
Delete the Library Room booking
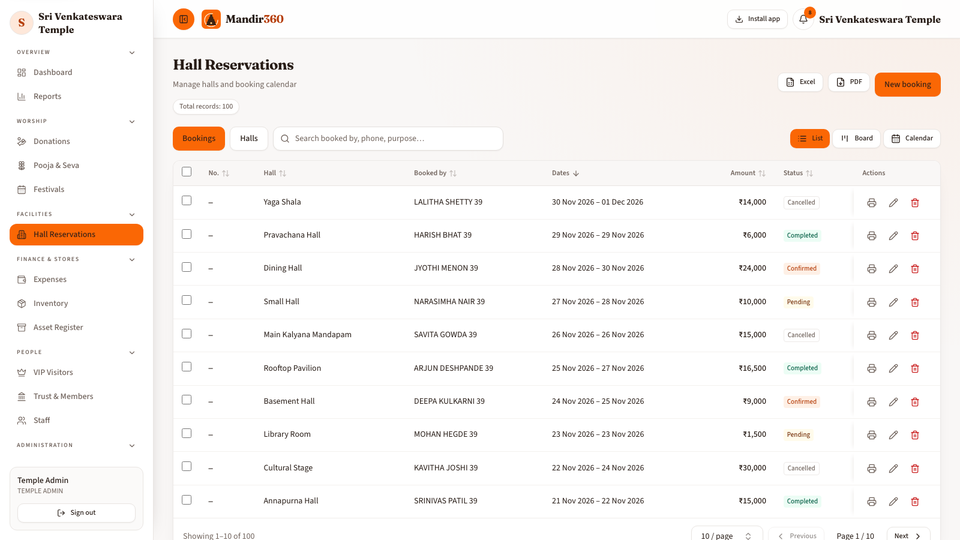click(x=915, y=435)
